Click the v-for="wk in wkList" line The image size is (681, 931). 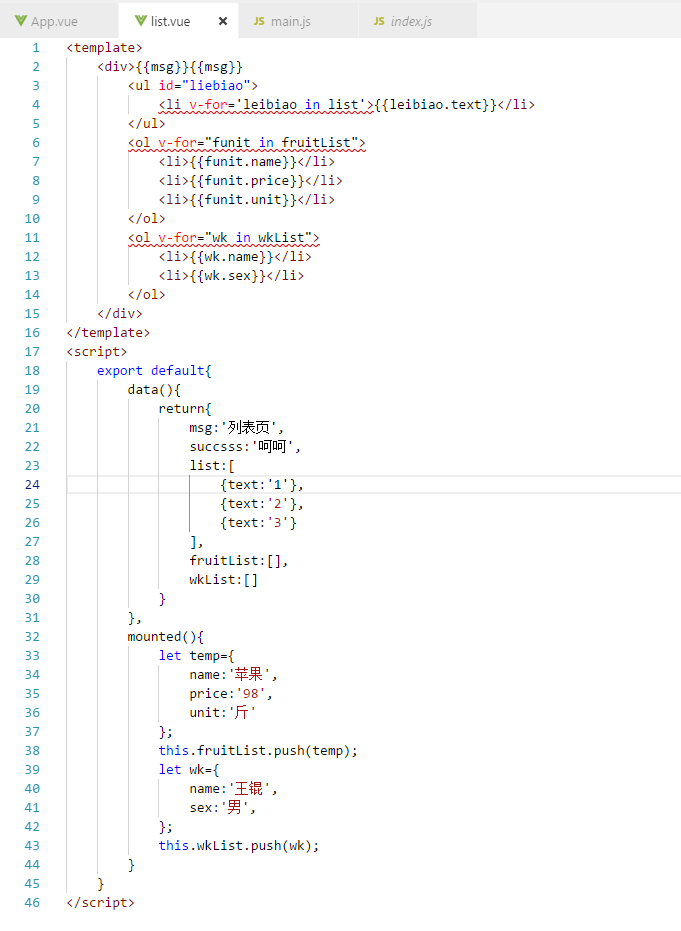pos(224,238)
